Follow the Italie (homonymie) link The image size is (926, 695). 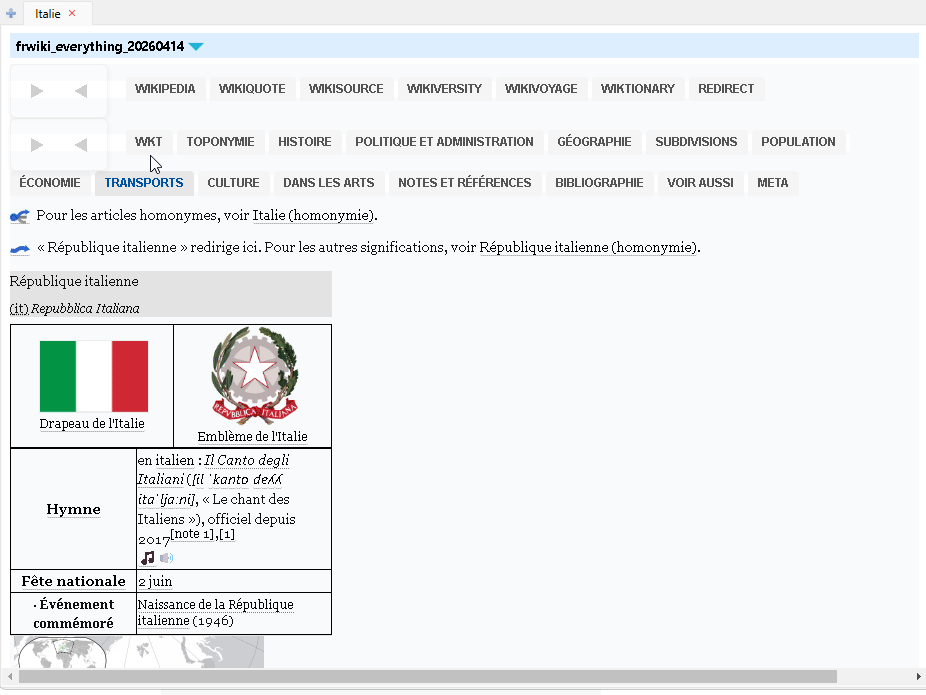point(313,216)
